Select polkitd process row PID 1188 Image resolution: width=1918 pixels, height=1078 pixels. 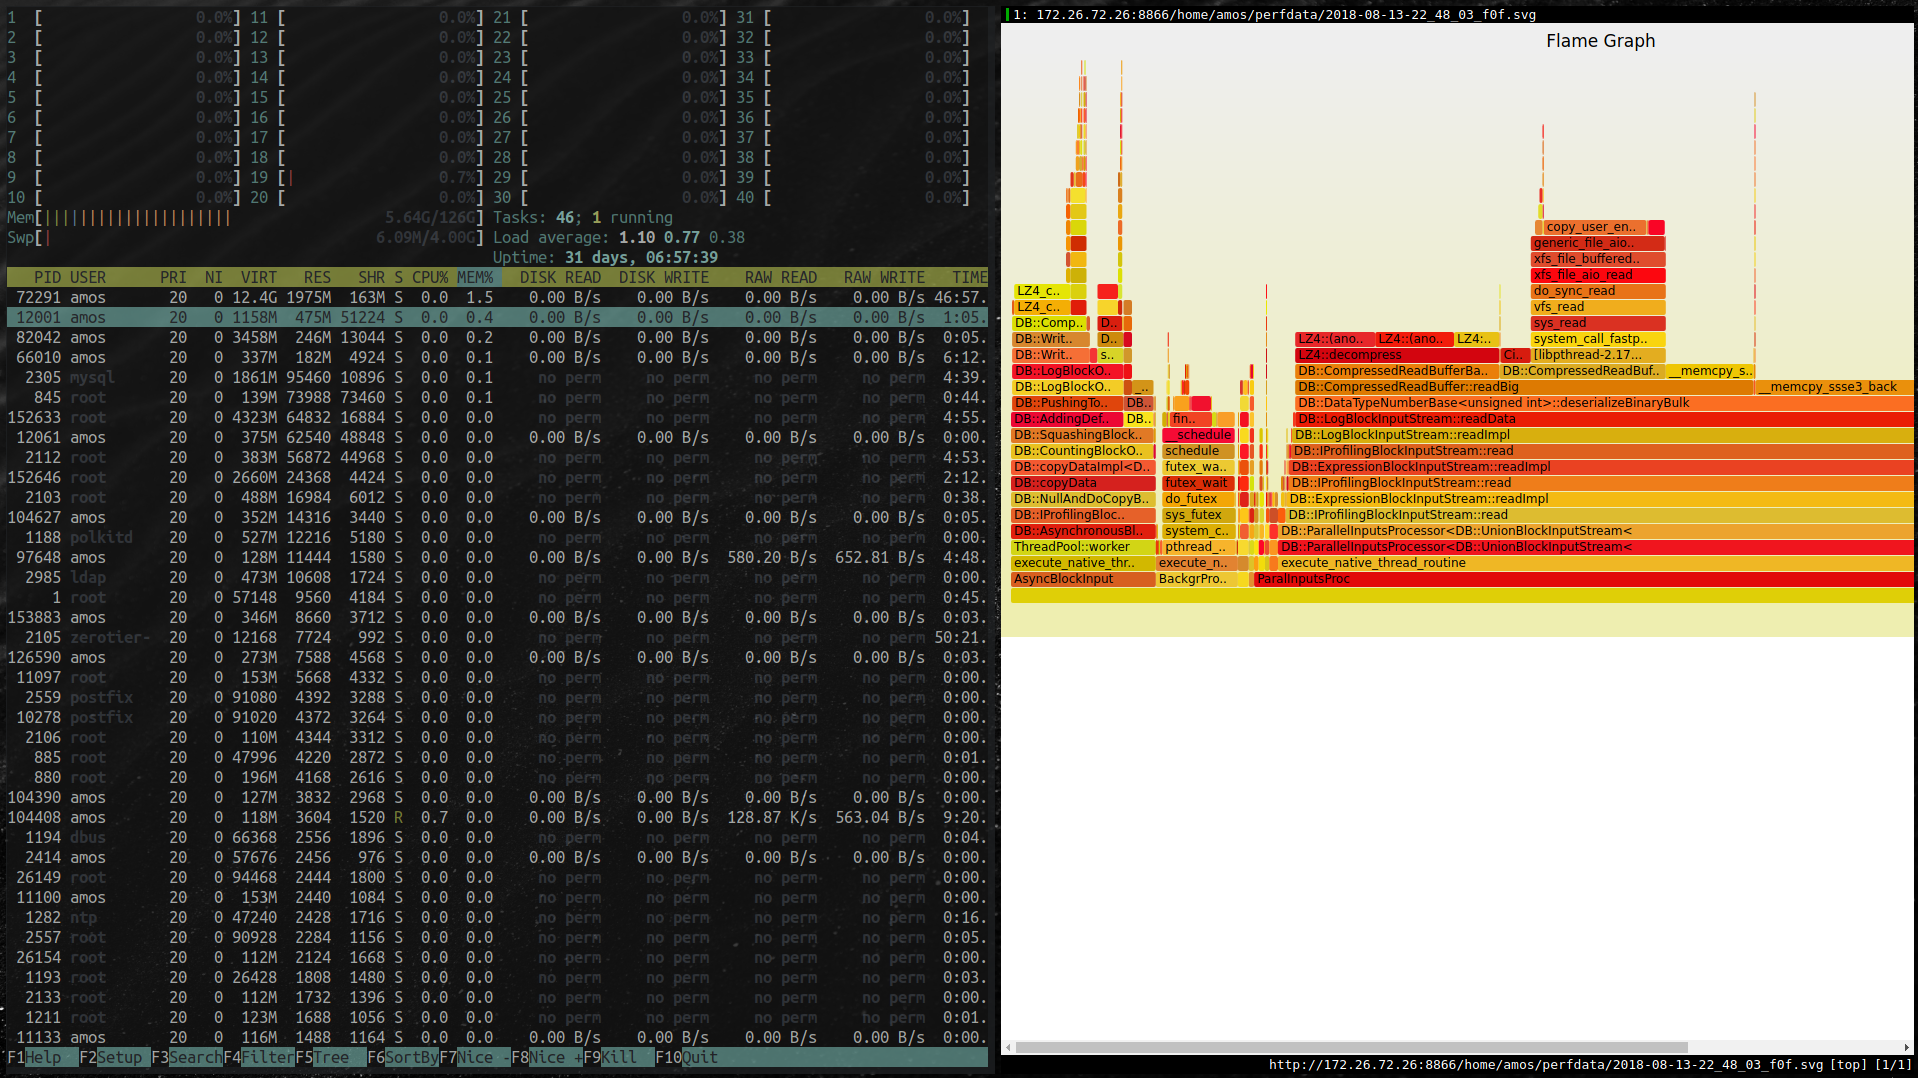(x=497, y=537)
